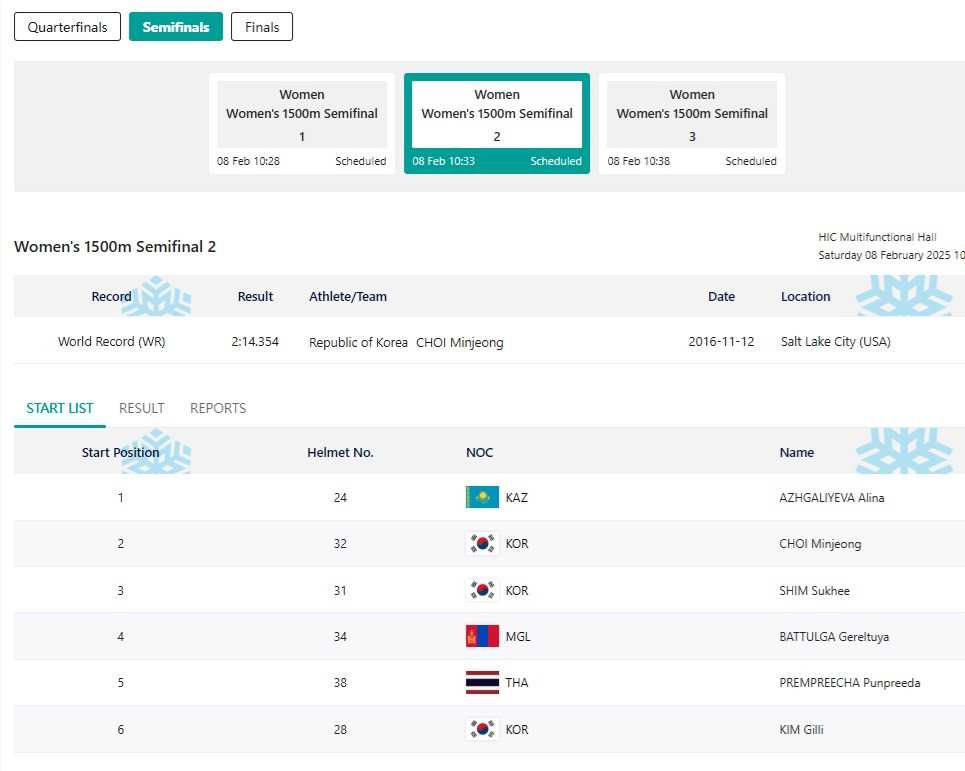
Task: Open athlete KIM Gilli
Action: point(801,730)
